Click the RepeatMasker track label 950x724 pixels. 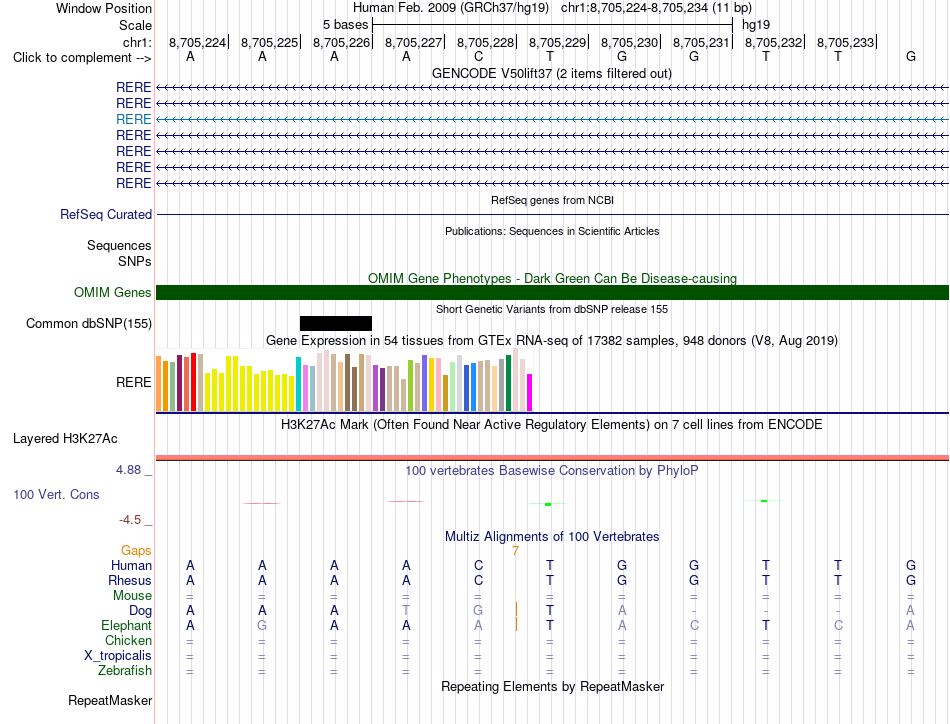coord(110,700)
